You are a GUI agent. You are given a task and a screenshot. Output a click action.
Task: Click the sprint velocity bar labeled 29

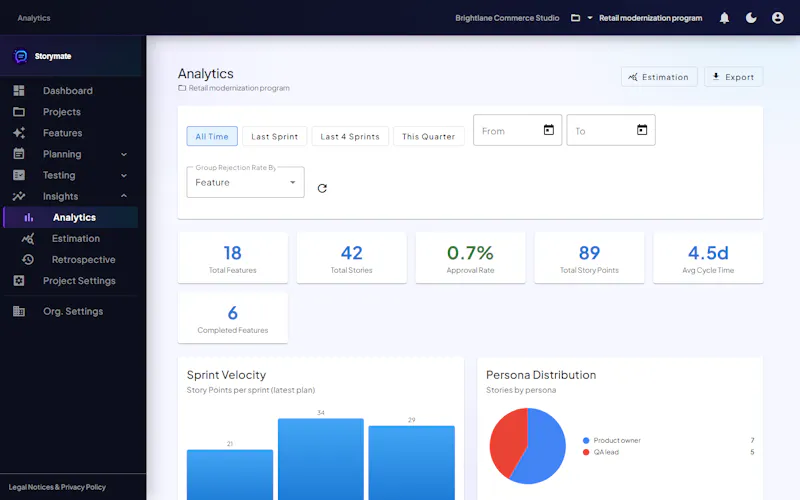[412, 463]
